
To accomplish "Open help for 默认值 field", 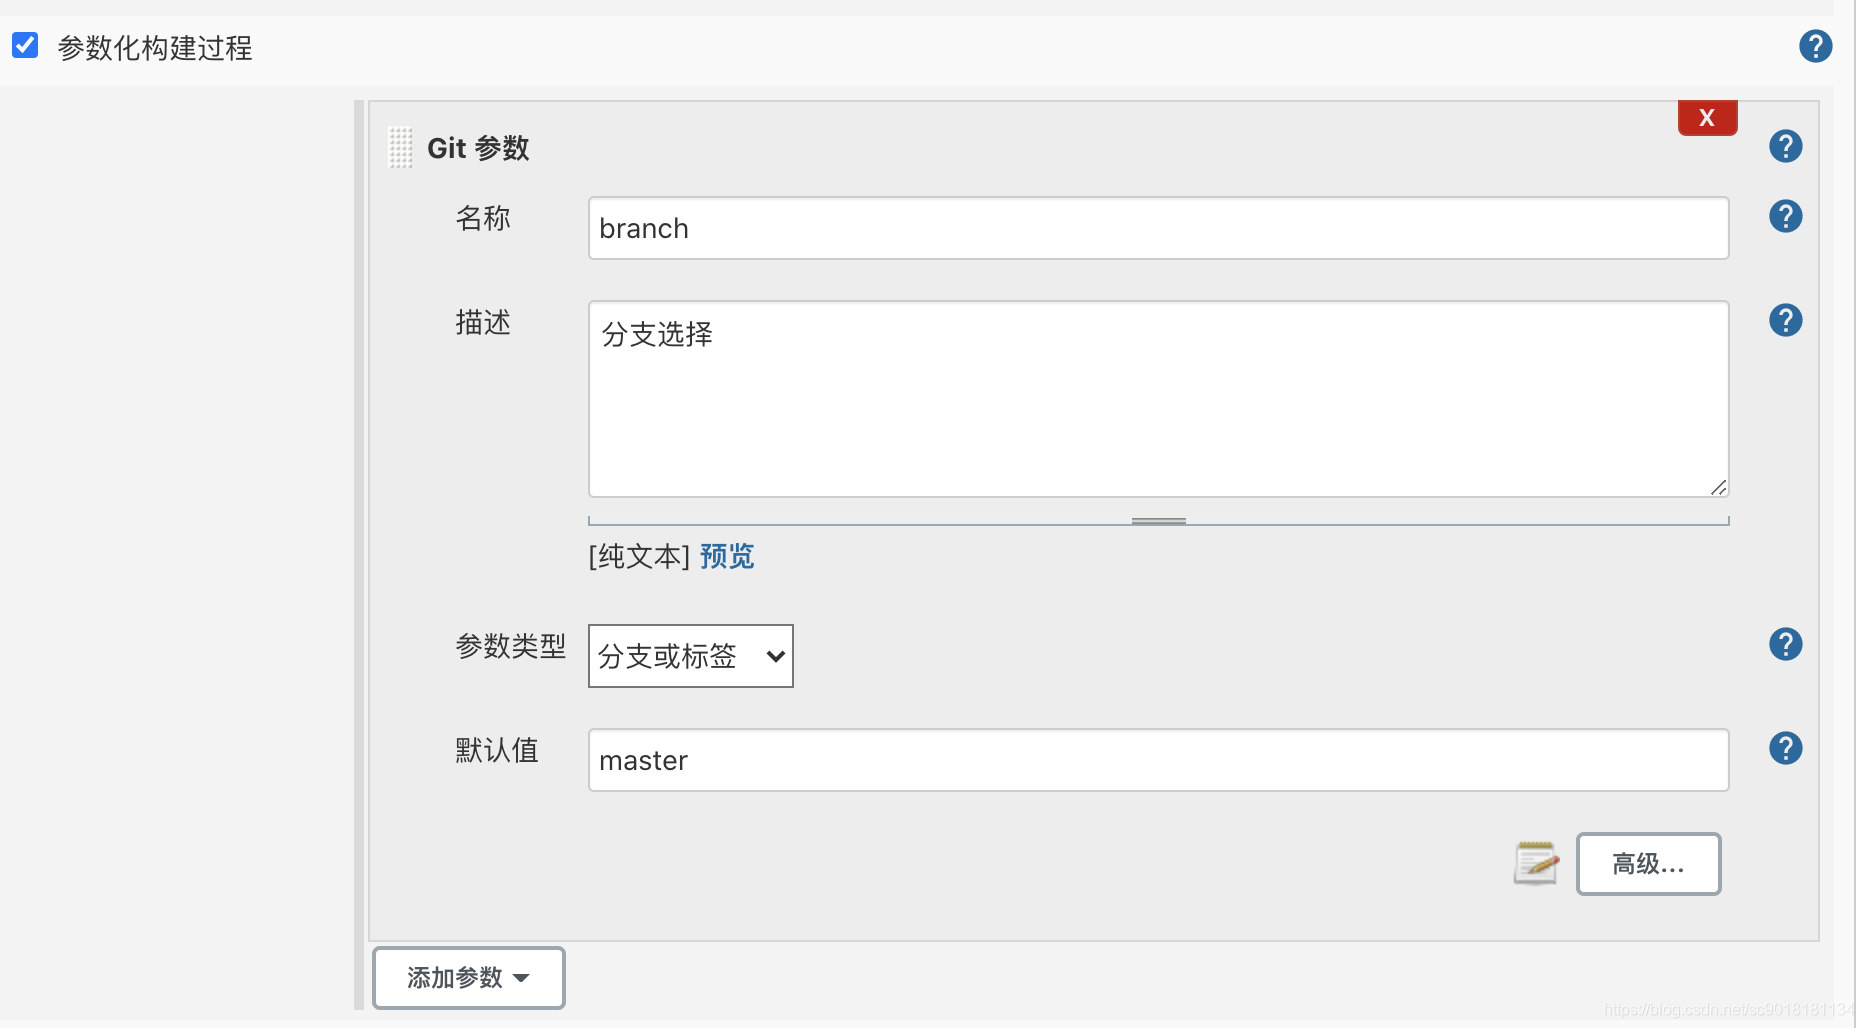I will click(x=1785, y=748).
